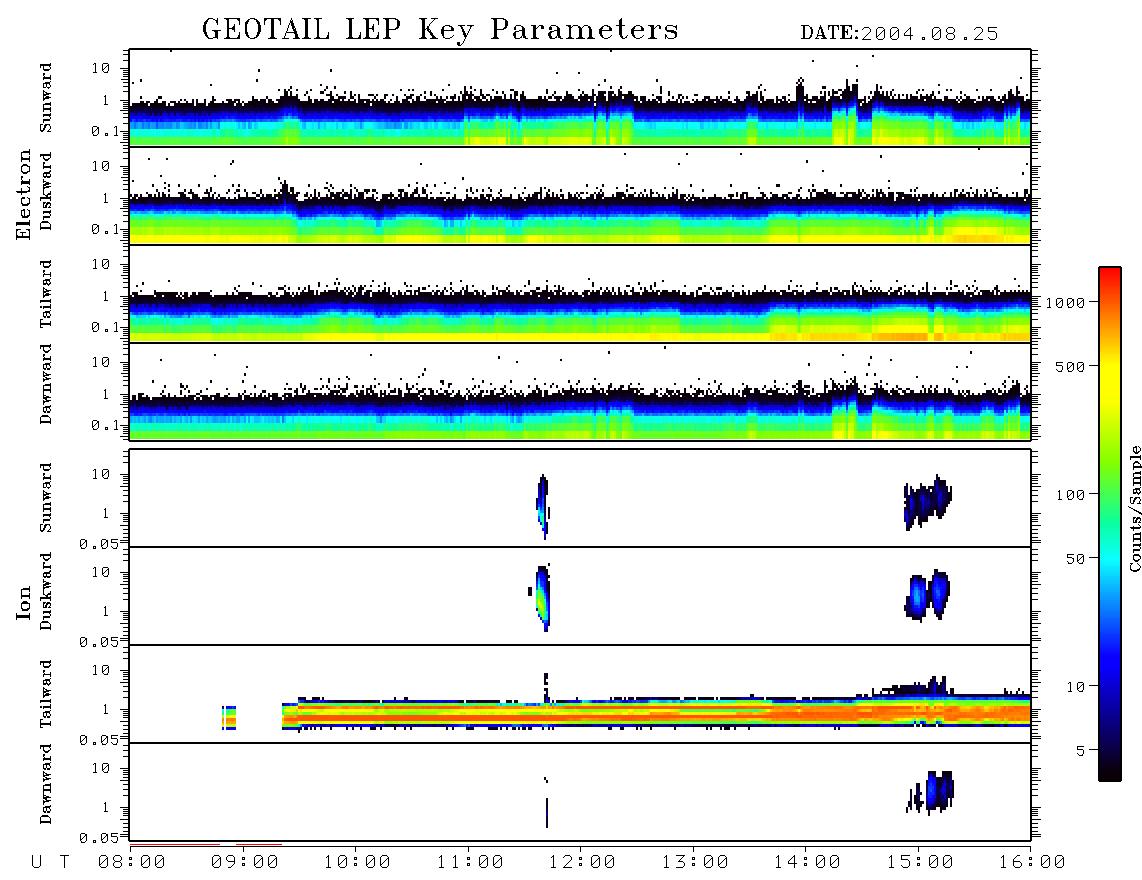The height and width of the screenshot is (880, 1142).
Task: Click the Ion "Tailward" panel label
Action: click(46, 694)
